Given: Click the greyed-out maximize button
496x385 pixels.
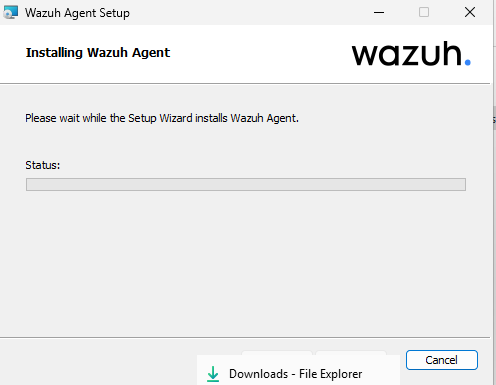Looking at the screenshot, I should click(x=424, y=12).
